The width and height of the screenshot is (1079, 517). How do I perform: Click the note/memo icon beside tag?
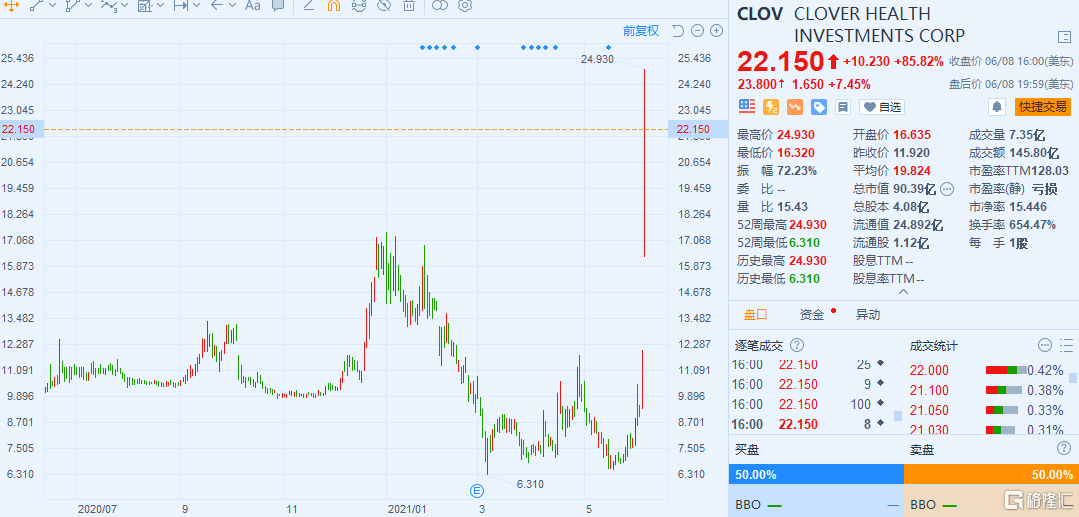click(x=842, y=107)
